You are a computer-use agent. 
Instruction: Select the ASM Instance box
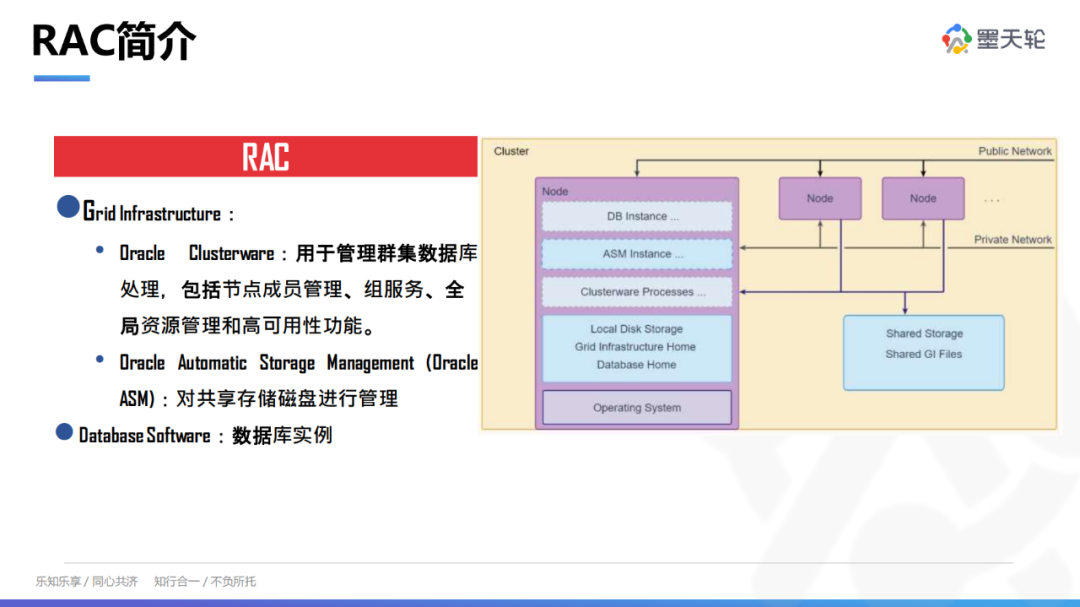(637, 254)
